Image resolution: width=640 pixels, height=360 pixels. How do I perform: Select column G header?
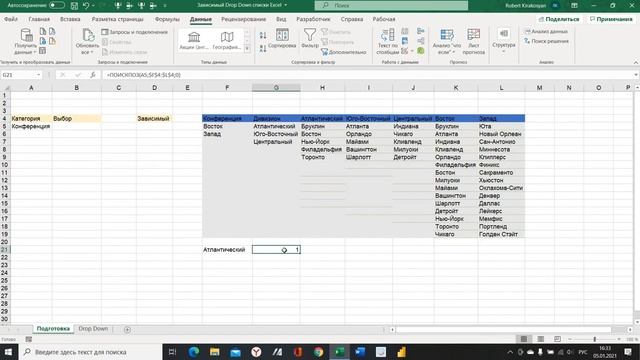tap(276, 87)
